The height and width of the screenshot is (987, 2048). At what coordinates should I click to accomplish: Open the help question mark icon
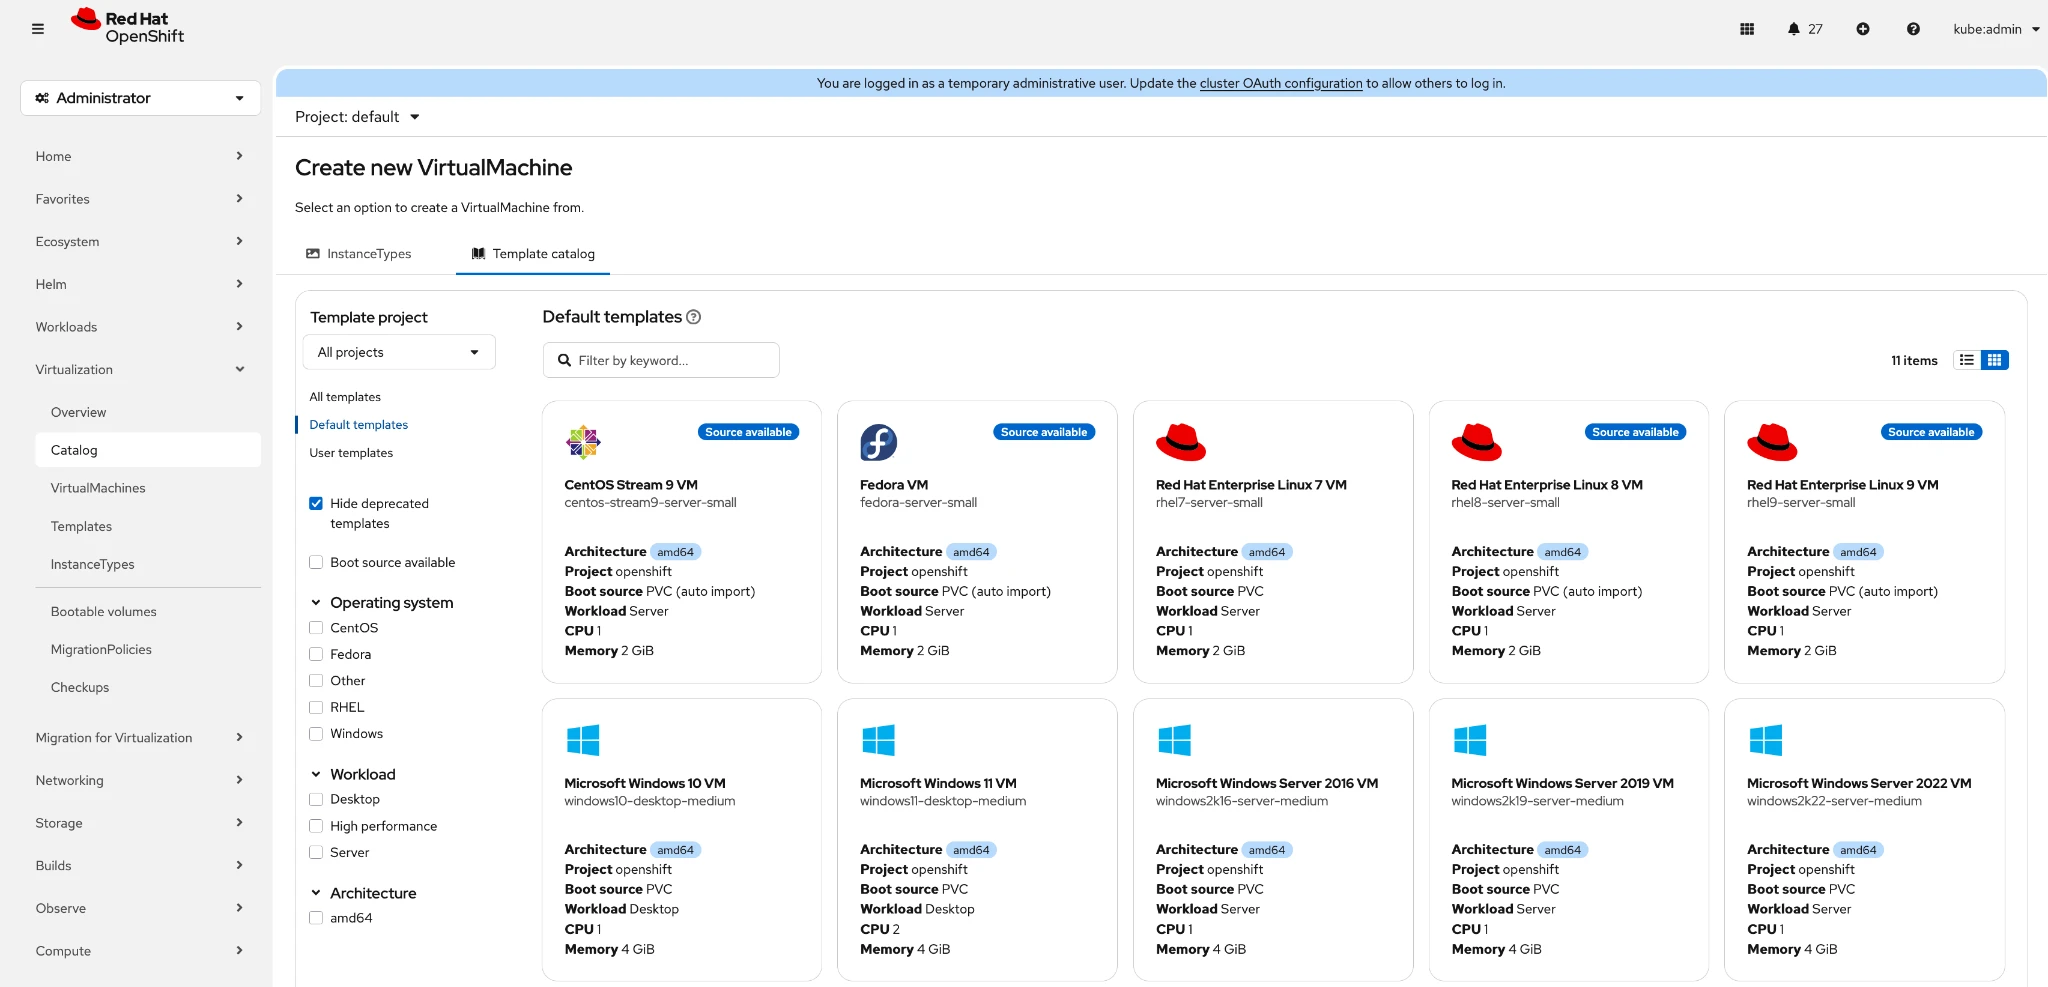click(1913, 29)
